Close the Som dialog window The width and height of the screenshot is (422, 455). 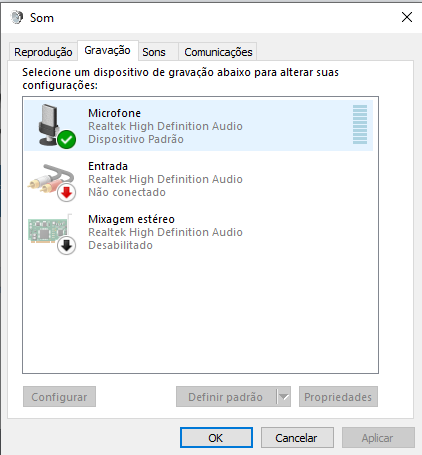point(407,17)
